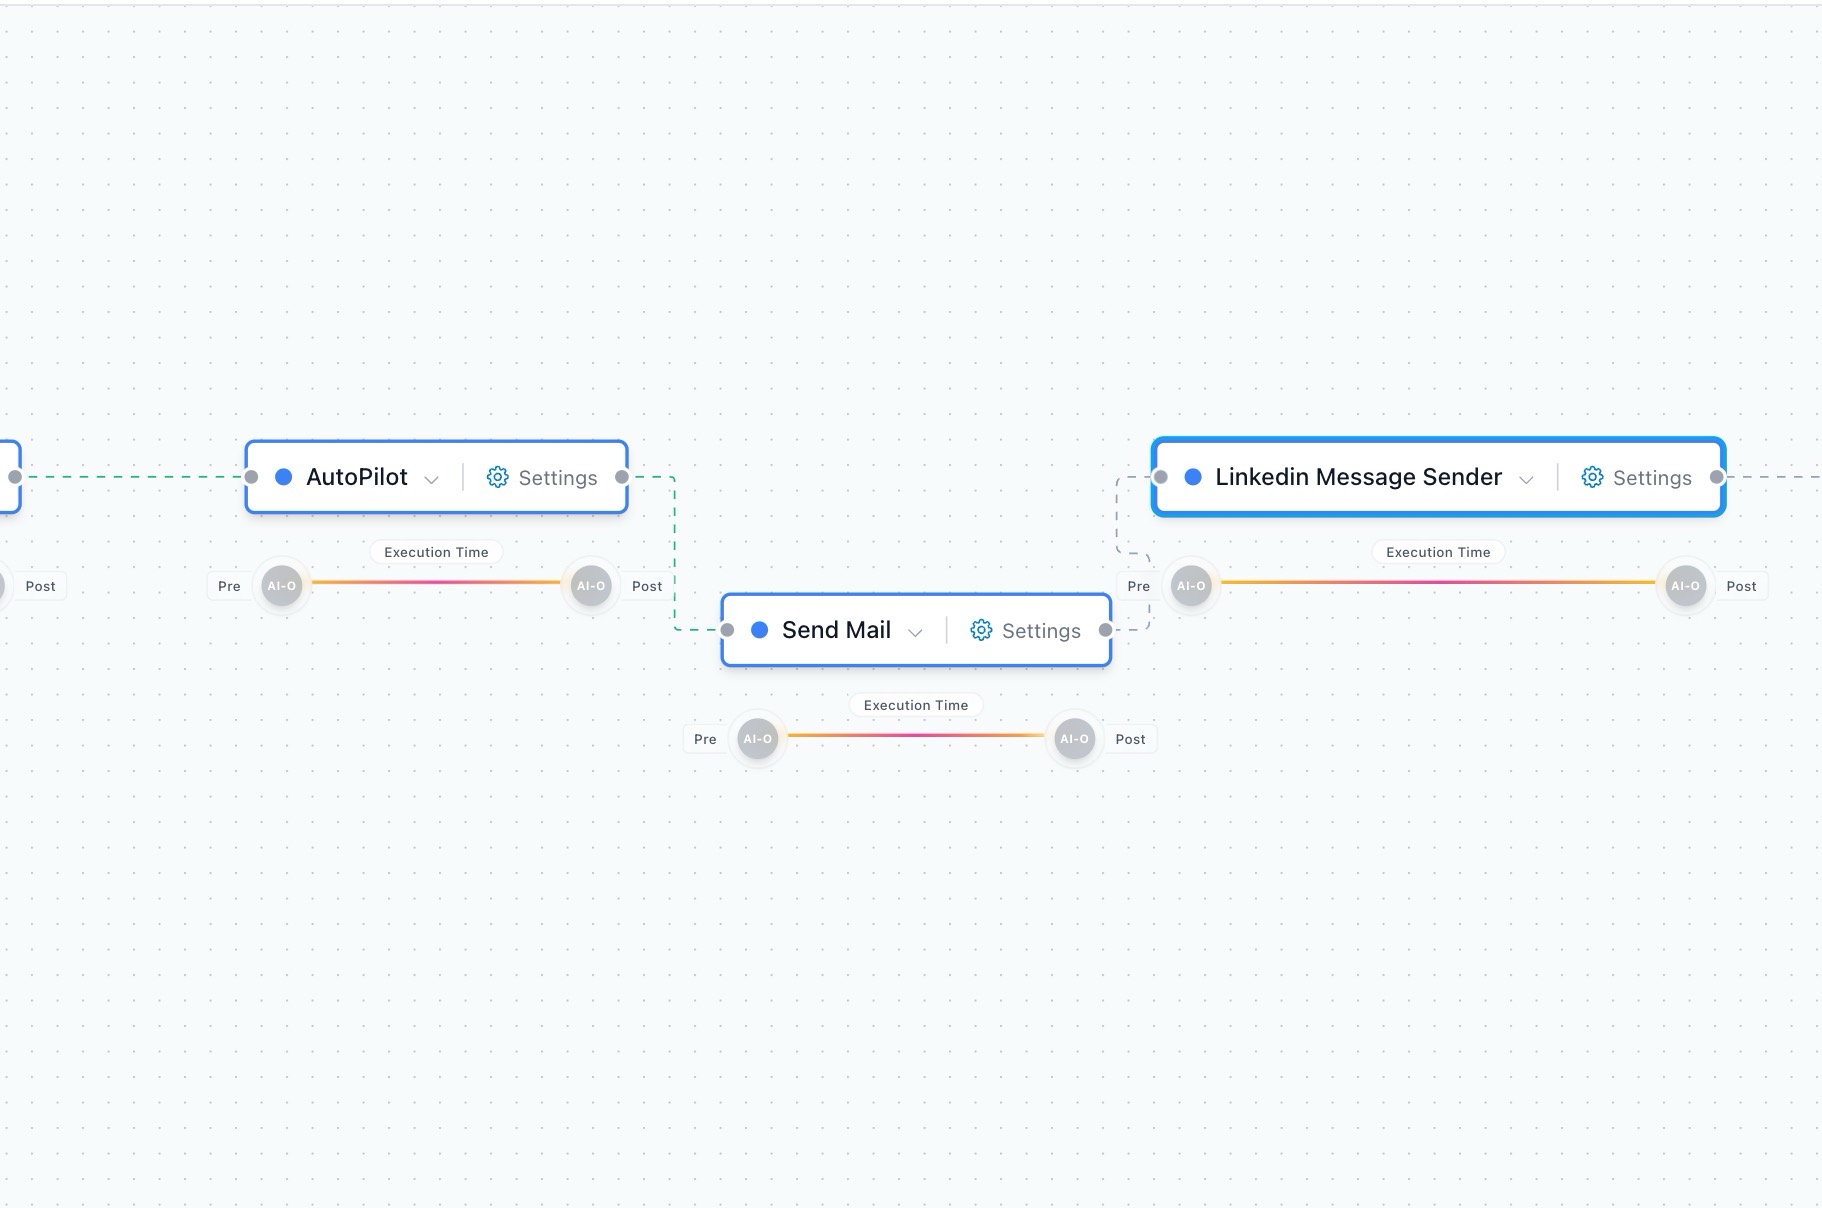Viewport: 1822px width, 1208px height.
Task: Toggle the blue status dot on AutoPilot
Action: point(284,477)
